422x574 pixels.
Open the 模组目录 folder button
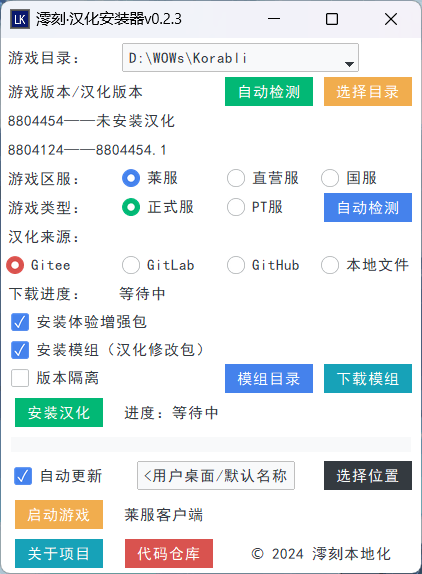tap(269, 379)
